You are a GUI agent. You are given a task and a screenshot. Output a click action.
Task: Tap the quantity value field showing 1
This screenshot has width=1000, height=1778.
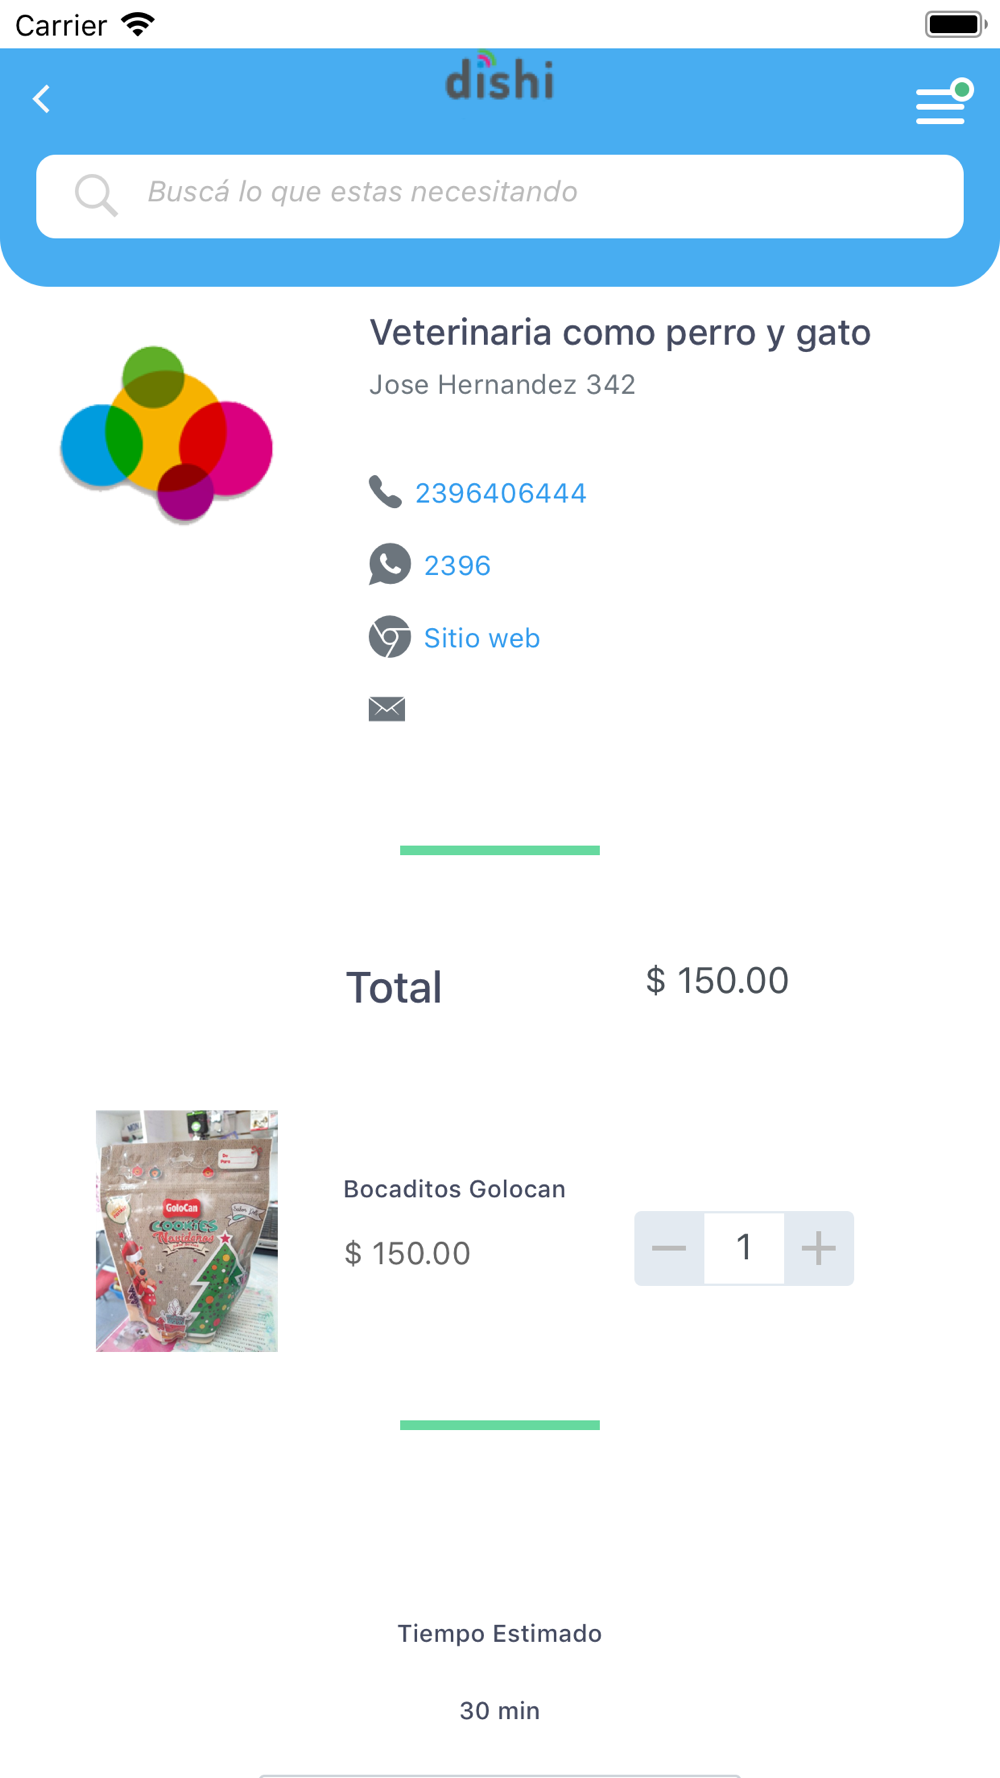(744, 1248)
